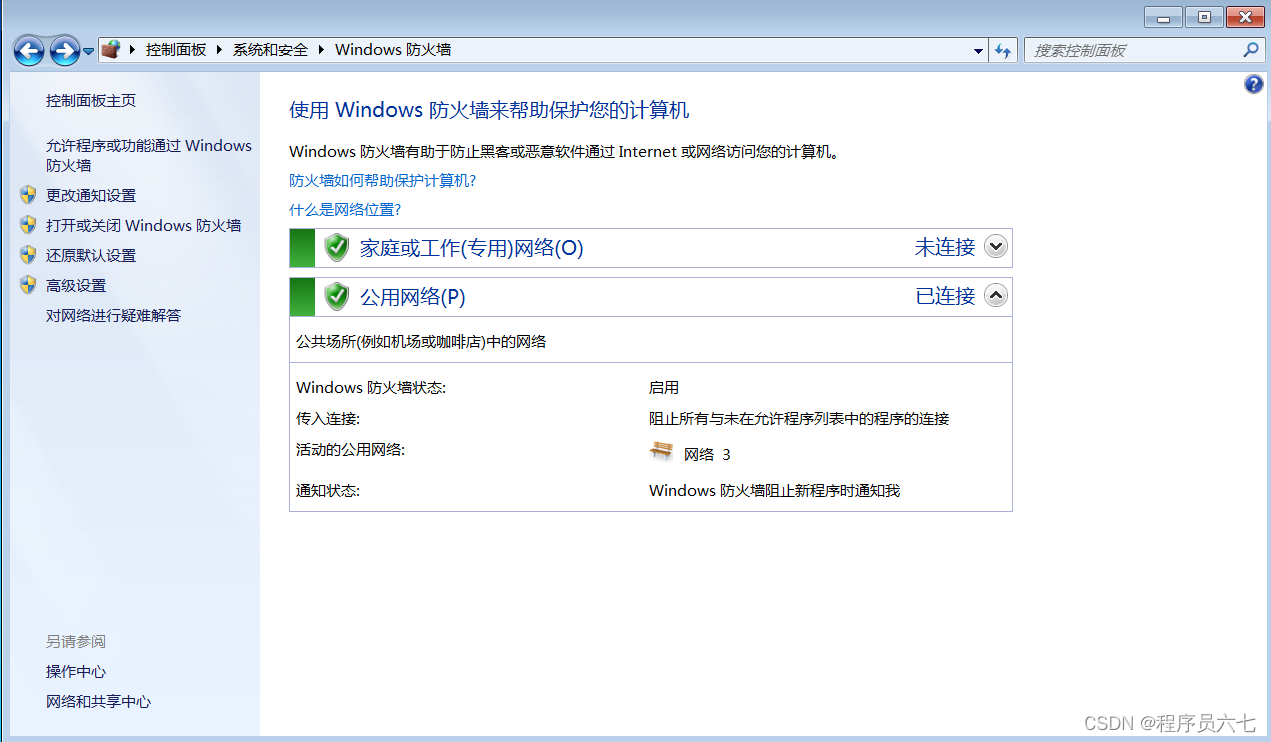This screenshot has width=1271, height=742.
Task: Go back with the Back arrow button
Action: (28, 50)
